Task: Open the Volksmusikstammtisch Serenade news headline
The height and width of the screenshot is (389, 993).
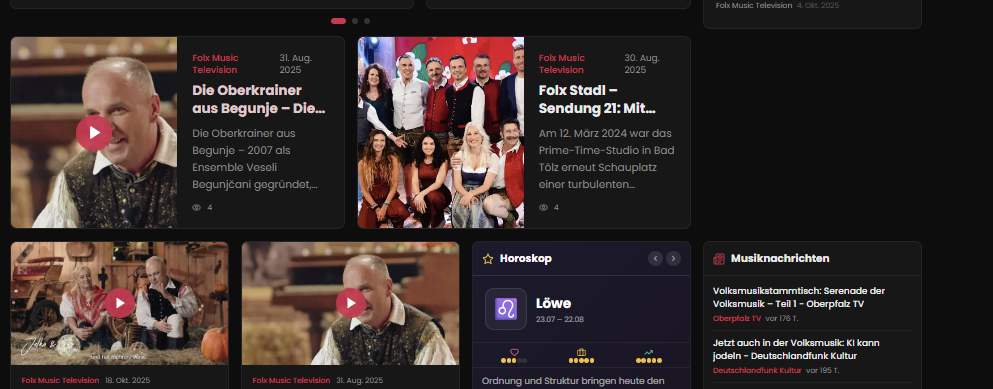Action: pos(799,297)
